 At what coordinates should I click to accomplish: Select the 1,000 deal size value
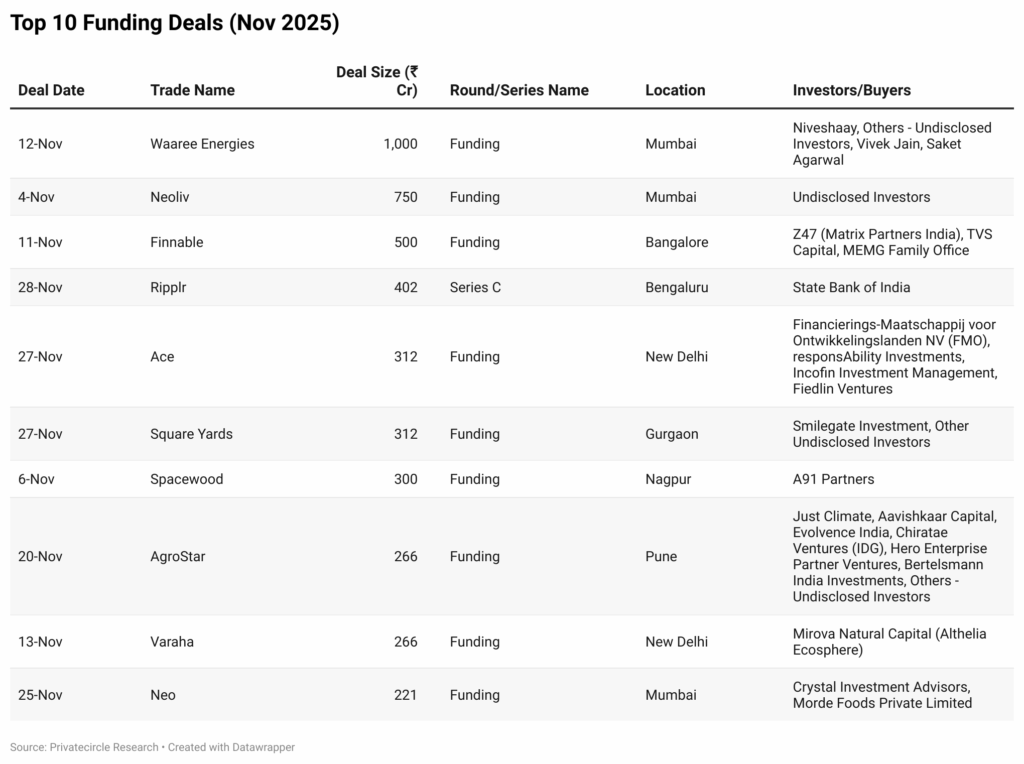coord(400,144)
